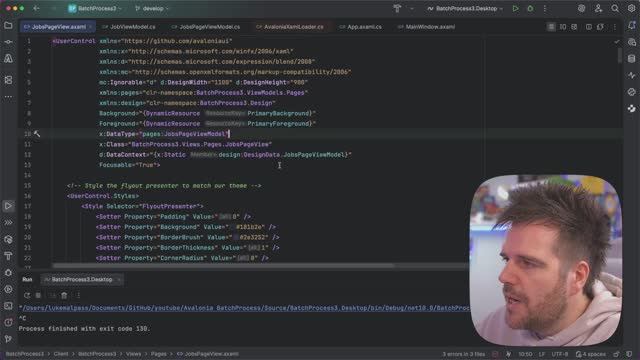Open the Explorer tool window folder icon
The image size is (640, 360).
point(8,25)
